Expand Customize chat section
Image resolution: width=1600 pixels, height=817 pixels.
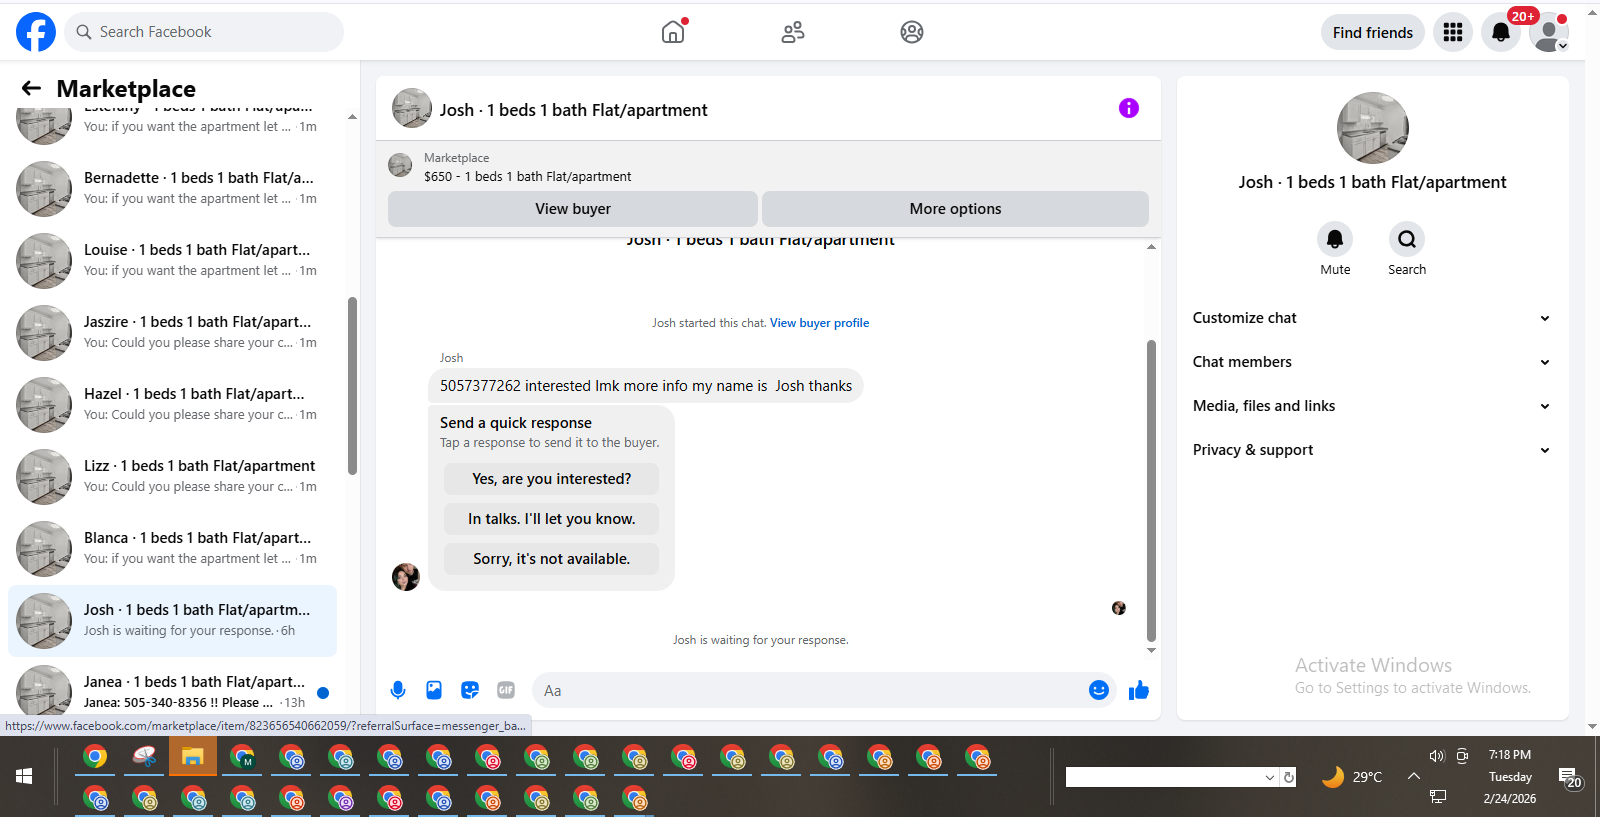pos(1373,318)
